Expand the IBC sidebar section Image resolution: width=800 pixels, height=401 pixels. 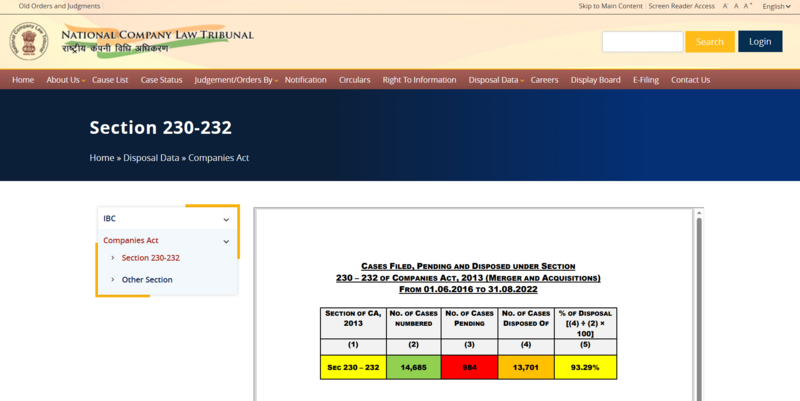pyautogui.click(x=167, y=218)
